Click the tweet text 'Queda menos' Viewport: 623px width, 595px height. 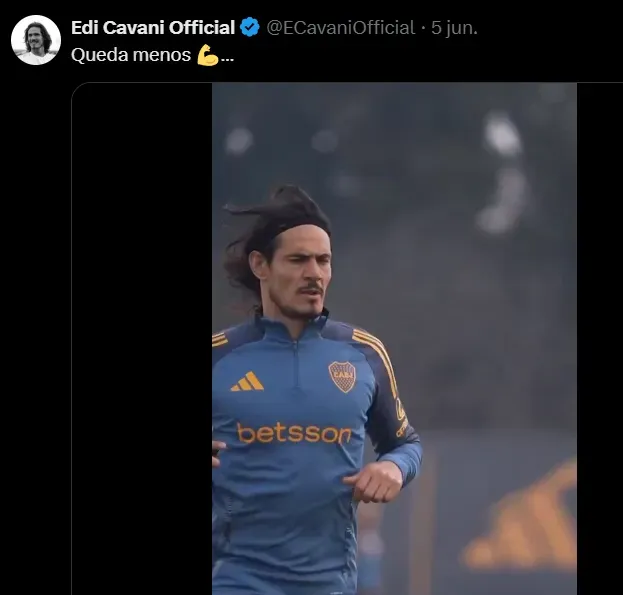click(130, 55)
